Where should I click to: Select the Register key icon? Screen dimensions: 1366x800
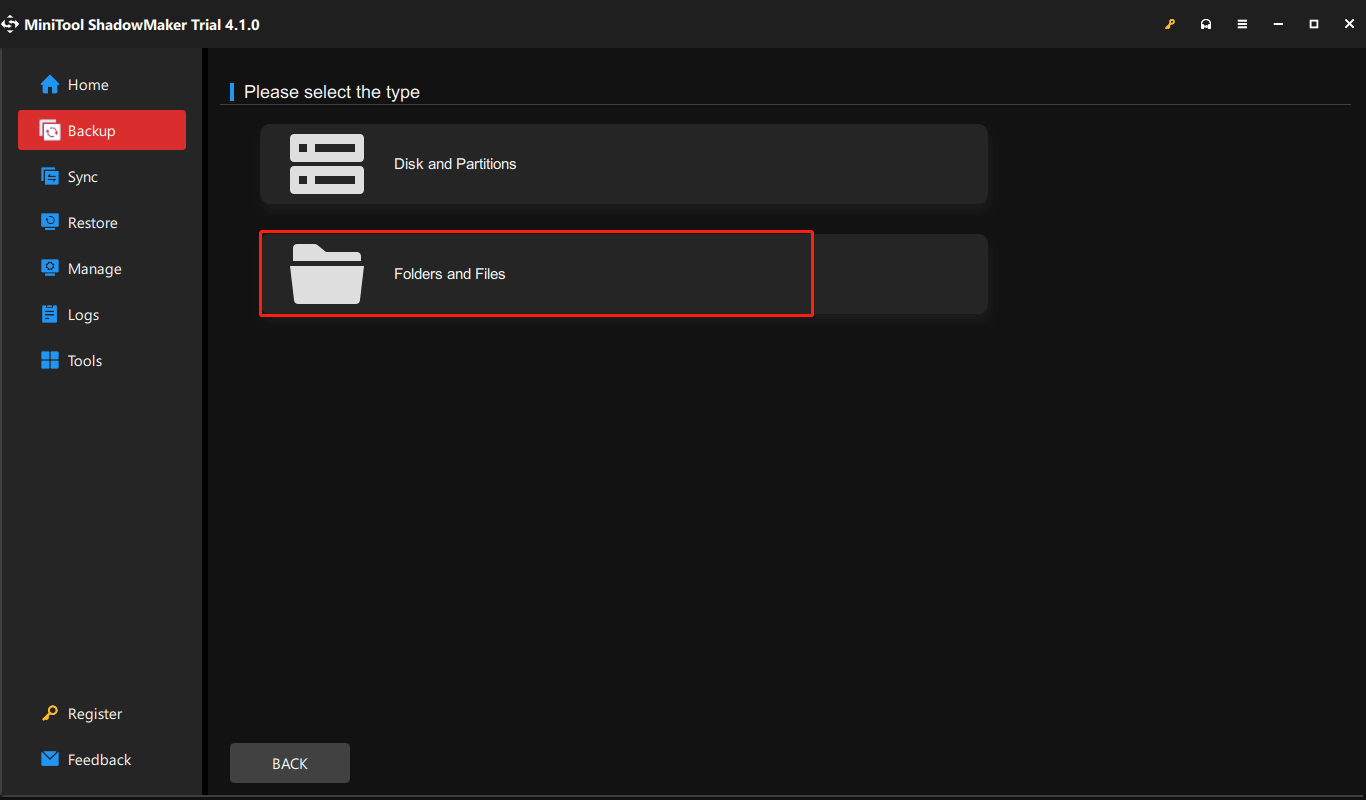tap(49, 713)
